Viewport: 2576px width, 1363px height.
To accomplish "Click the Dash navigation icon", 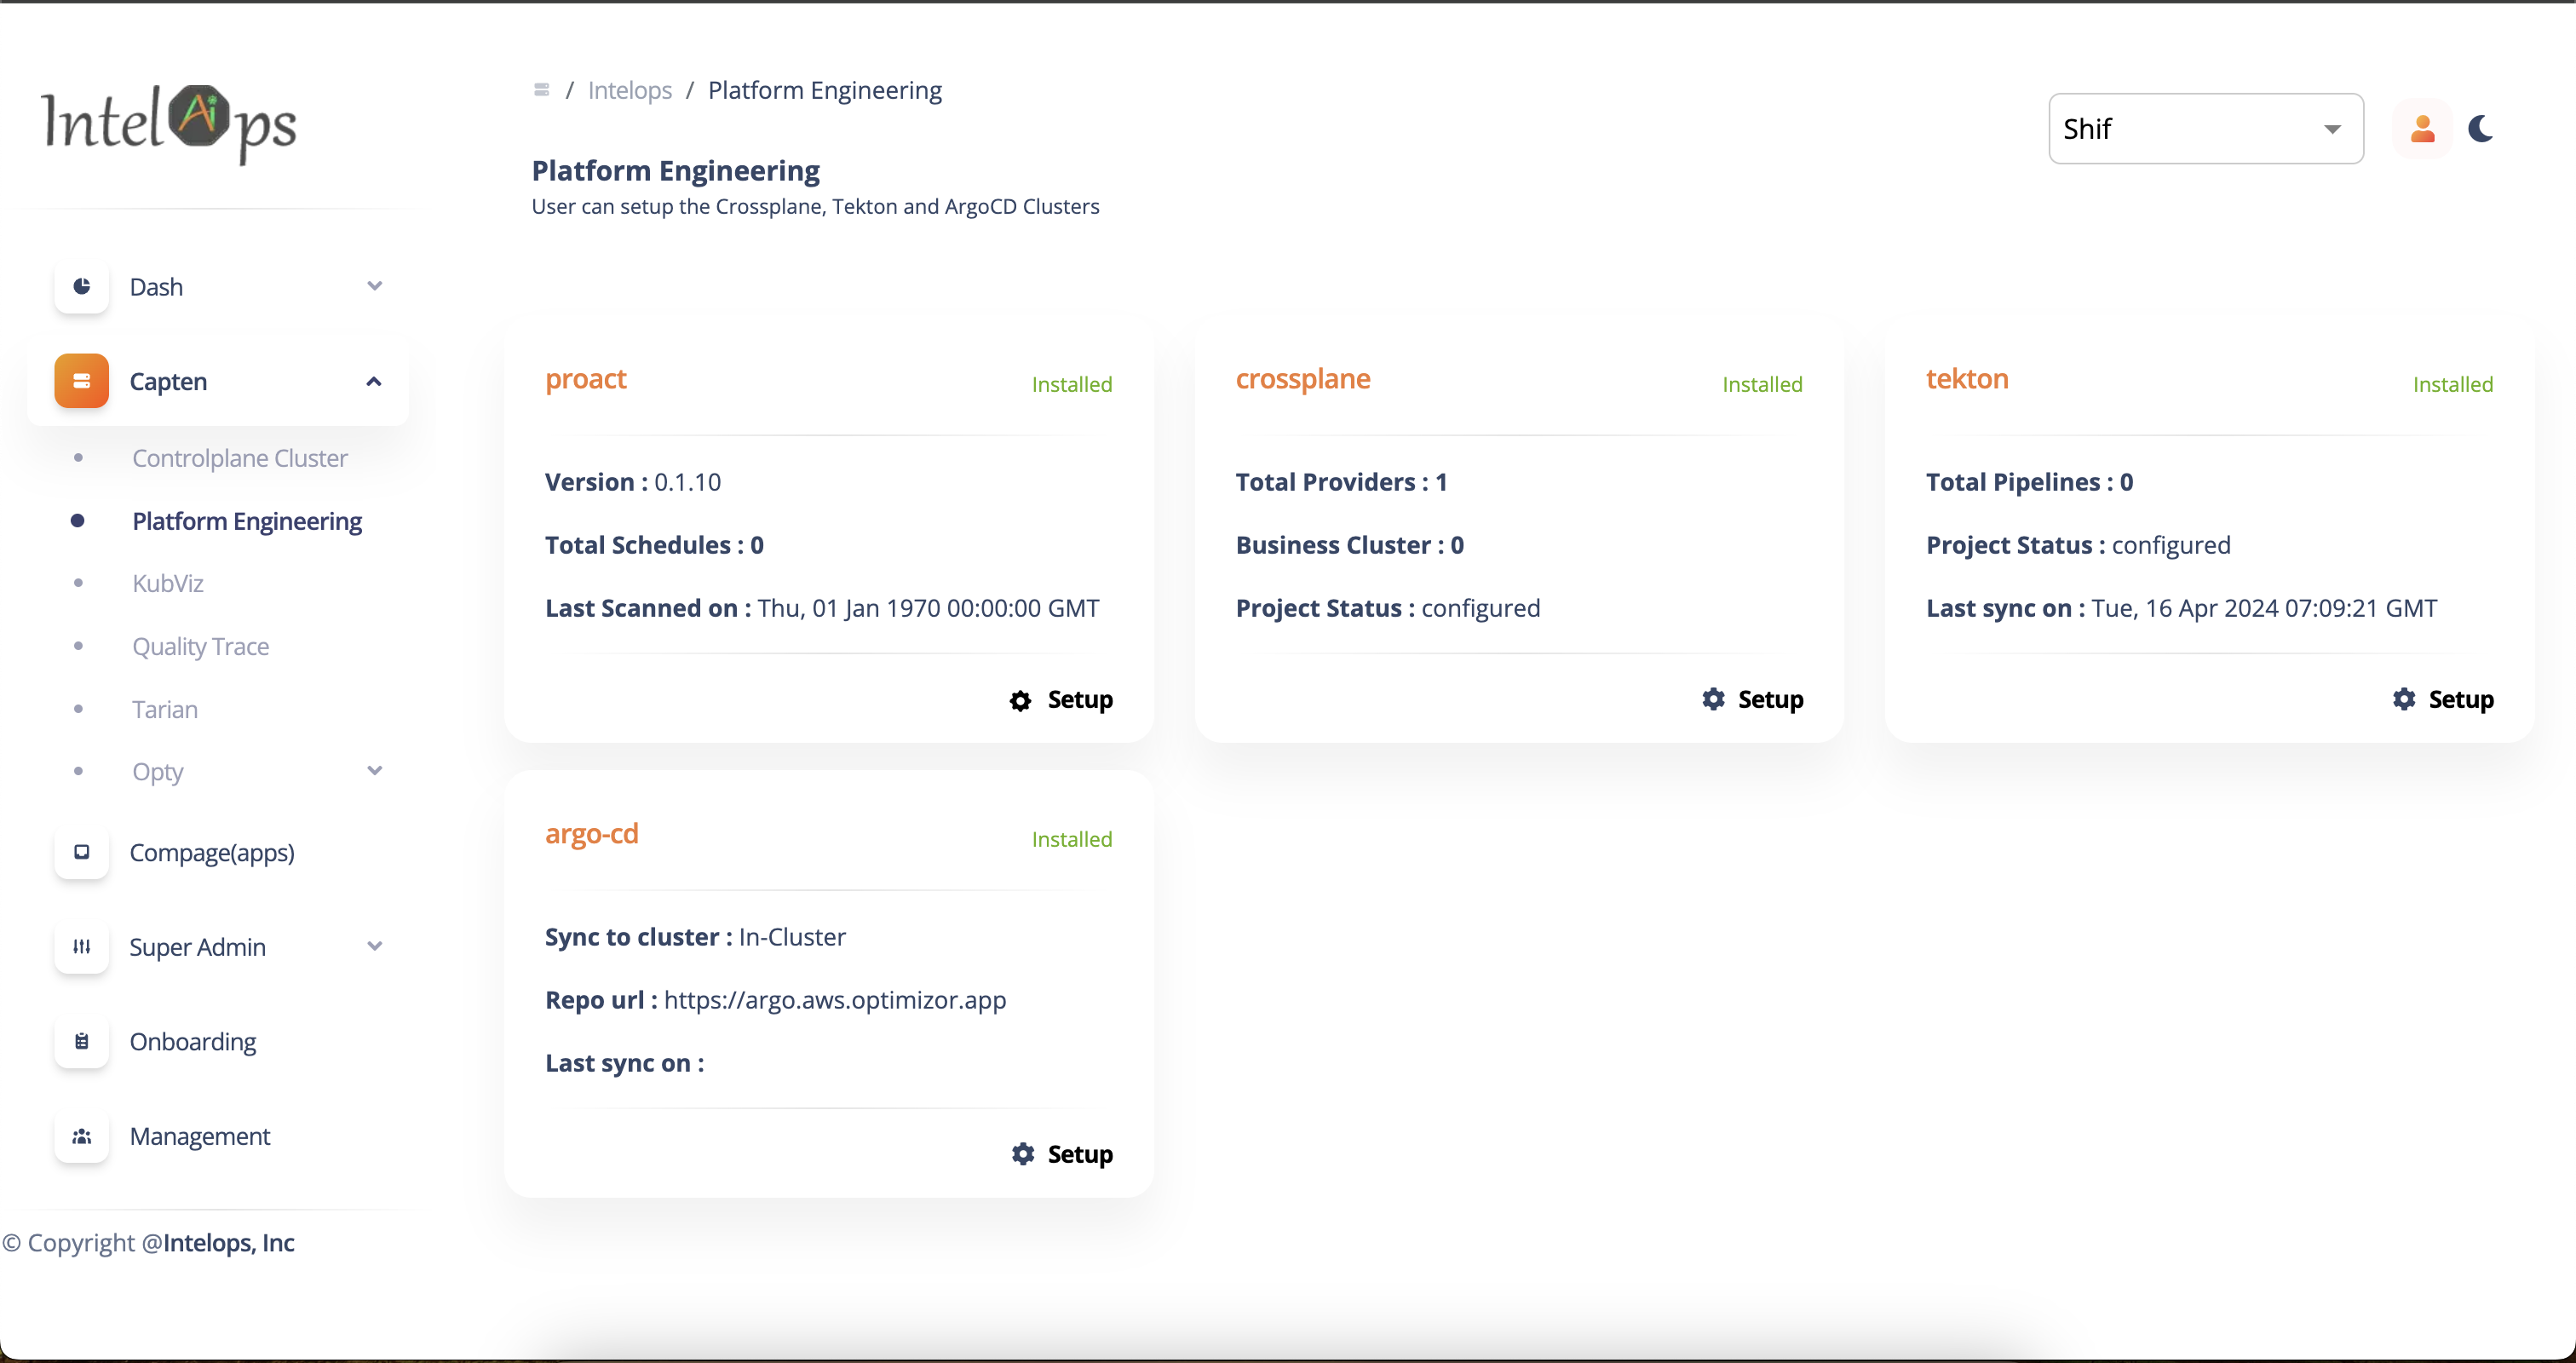I will (x=80, y=286).
